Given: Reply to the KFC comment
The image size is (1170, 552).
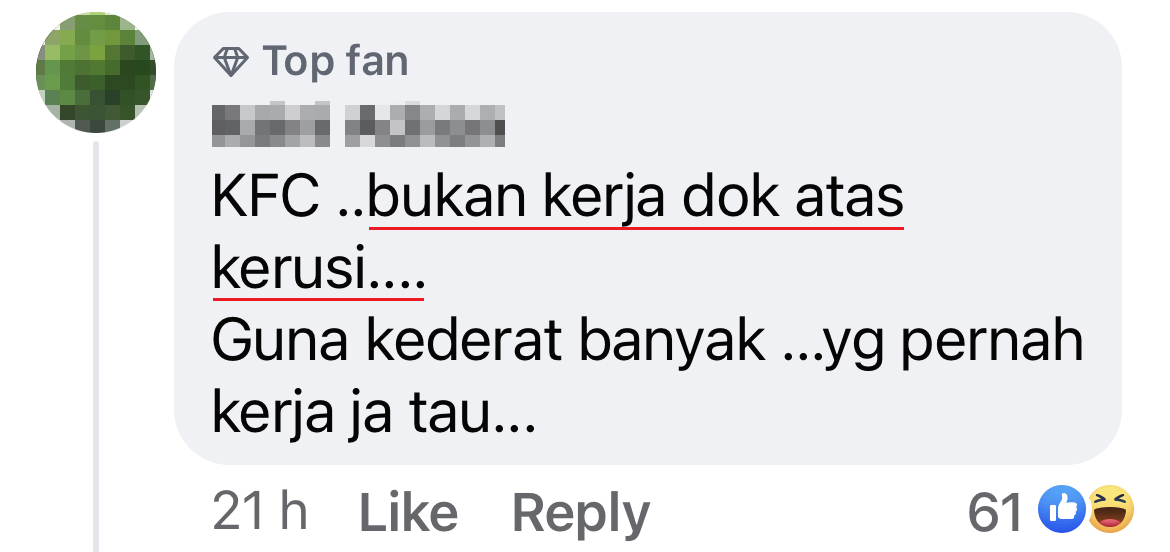Looking at the screenshot, I should [581, 512].
